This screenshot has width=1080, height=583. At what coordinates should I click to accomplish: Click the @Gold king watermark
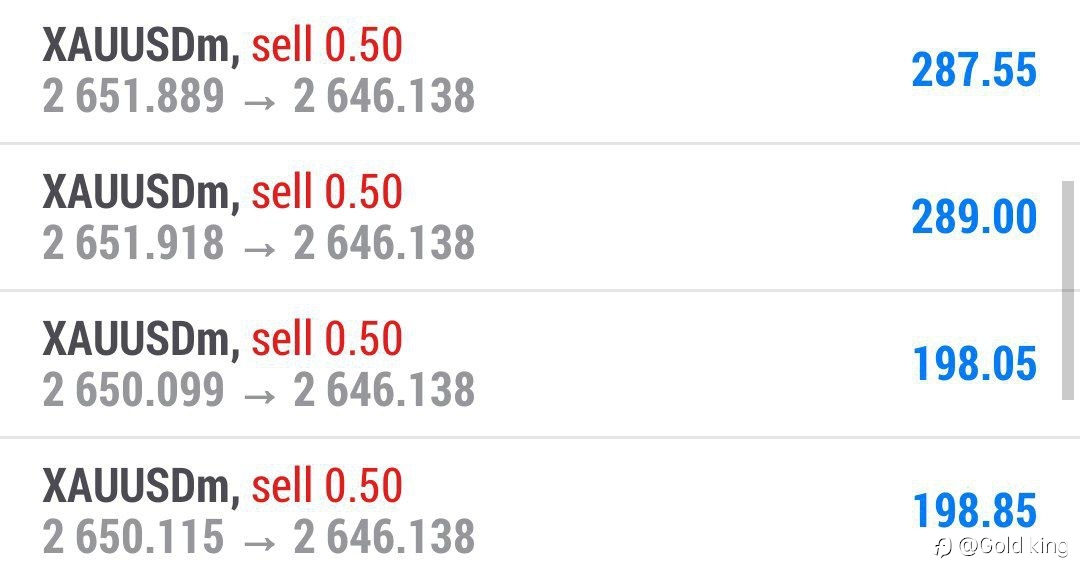1001,546
